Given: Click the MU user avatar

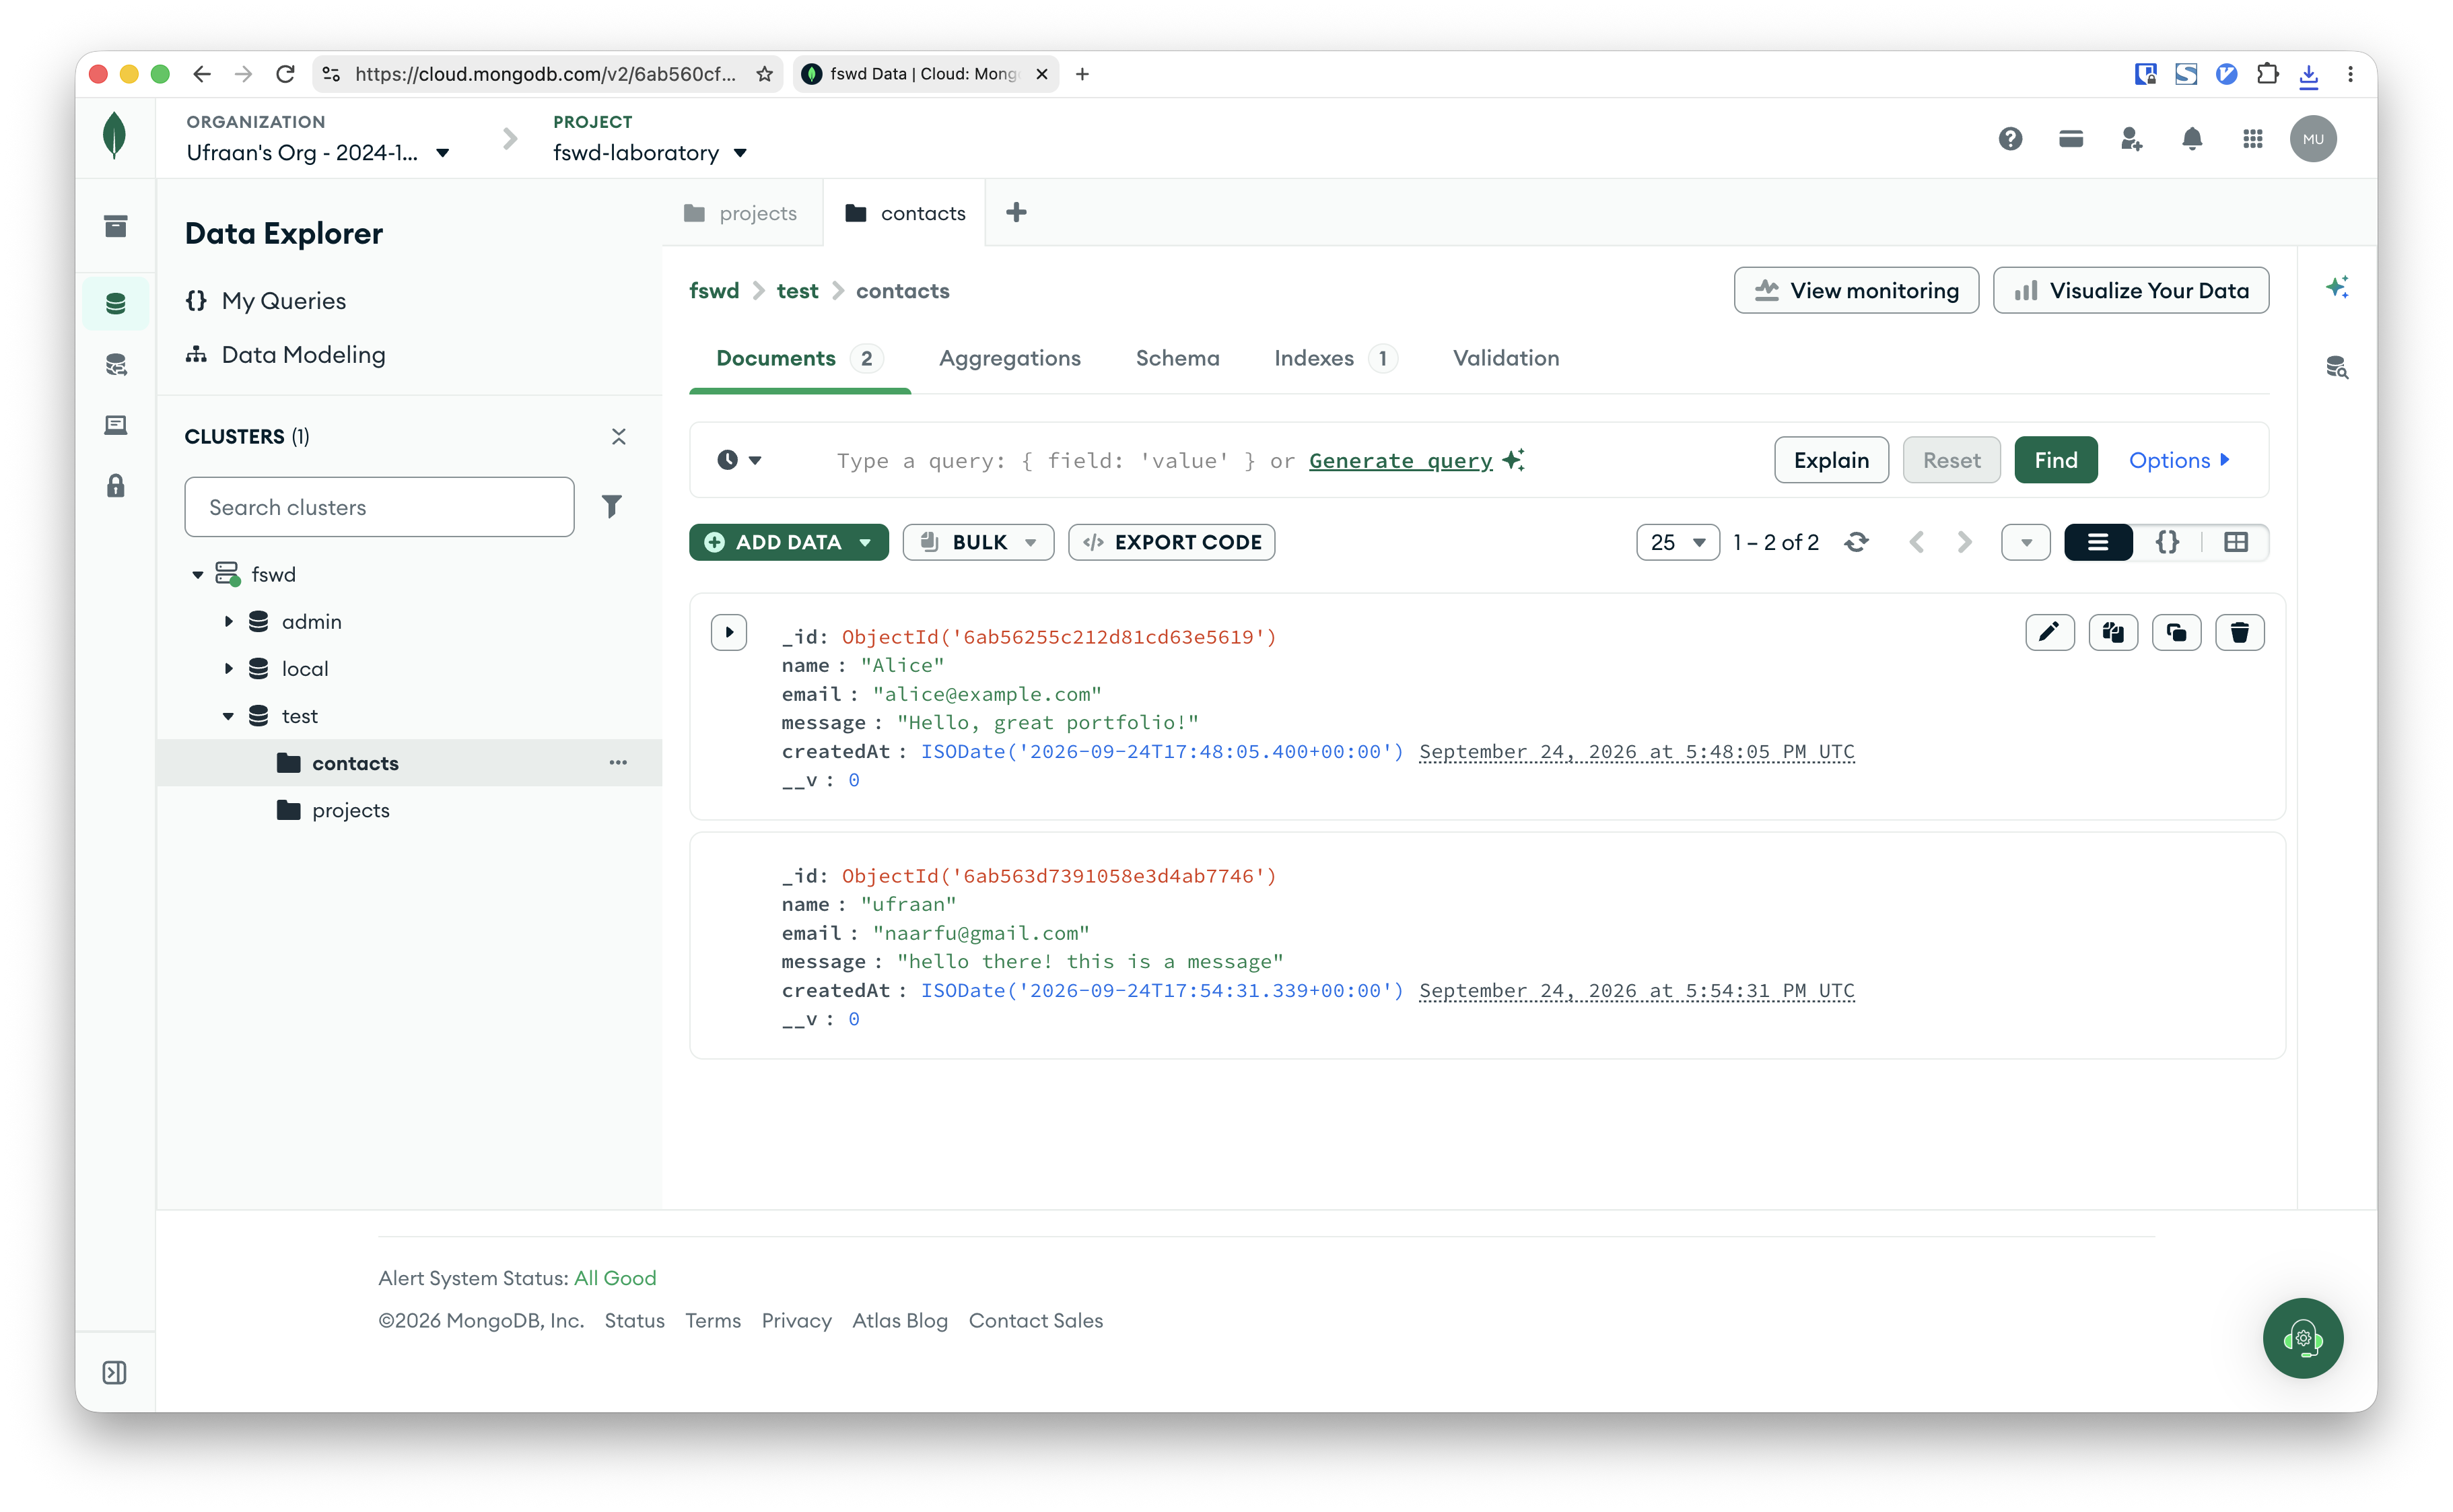Looking at the screenshot, I should click(x=2313, y=139).
